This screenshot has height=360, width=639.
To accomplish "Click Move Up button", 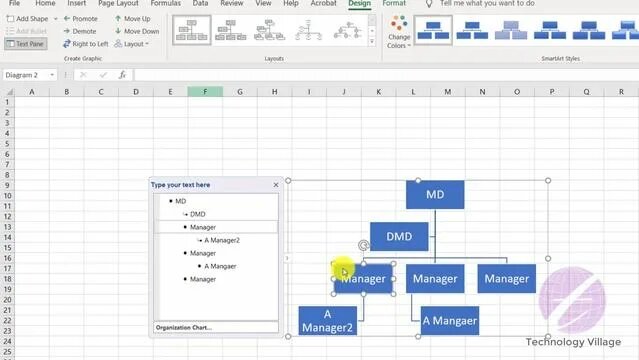I will coord(132,19).
